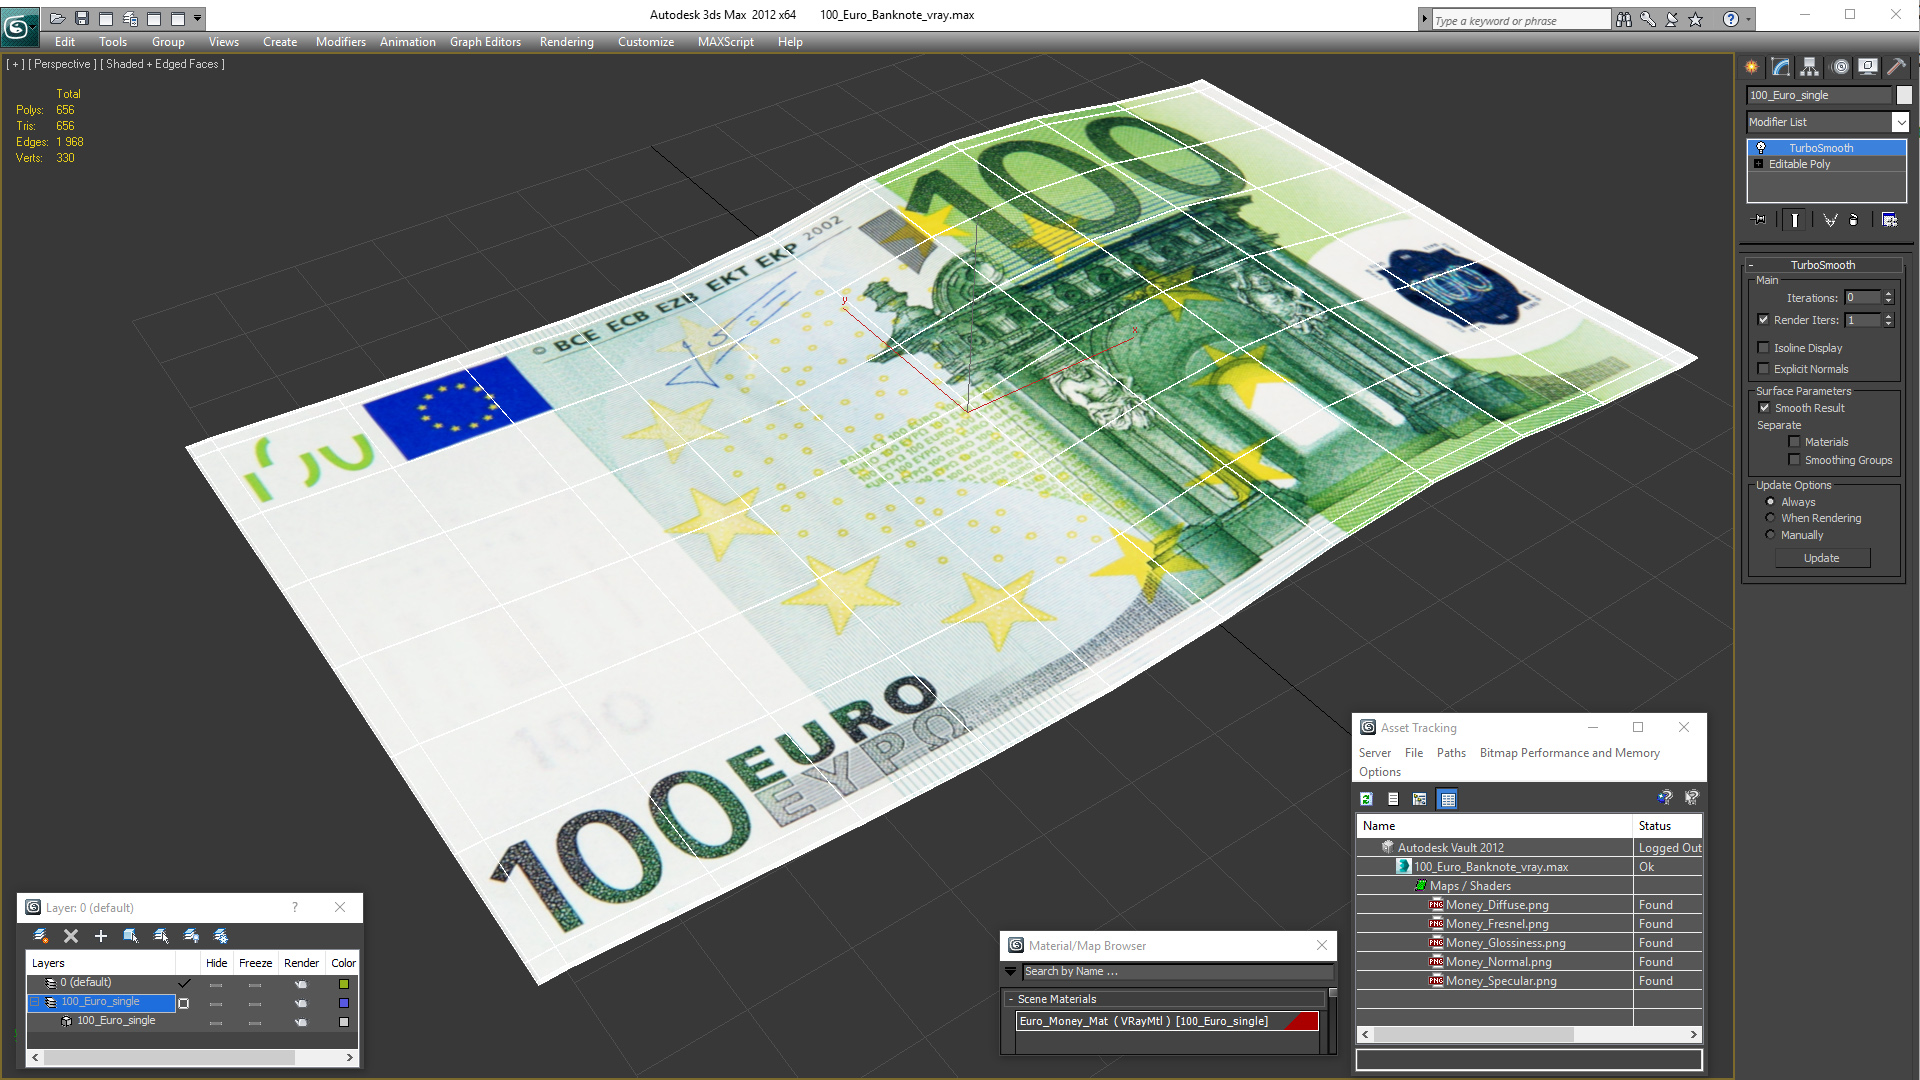1920x1080 pixels.
Task: Open the Edit menu
Action: coord(65,42)
